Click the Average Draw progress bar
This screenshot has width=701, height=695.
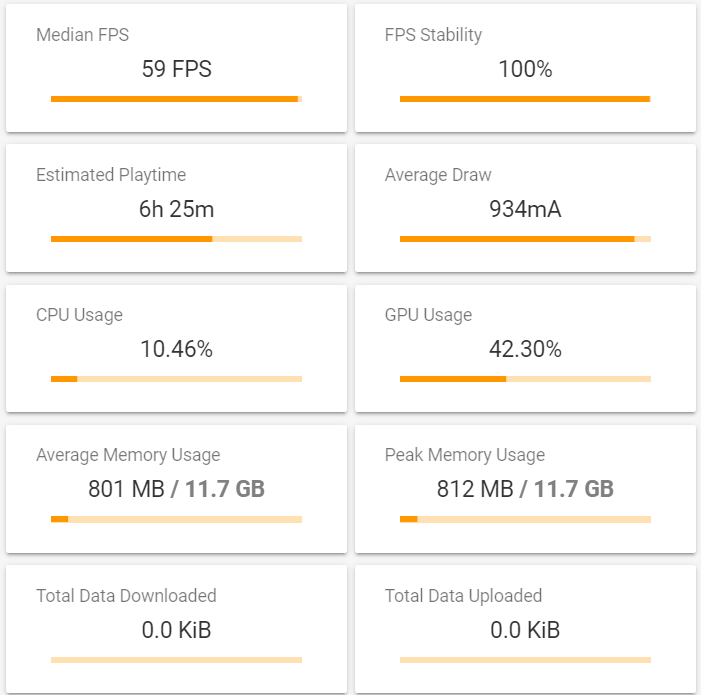click(525, 239)
